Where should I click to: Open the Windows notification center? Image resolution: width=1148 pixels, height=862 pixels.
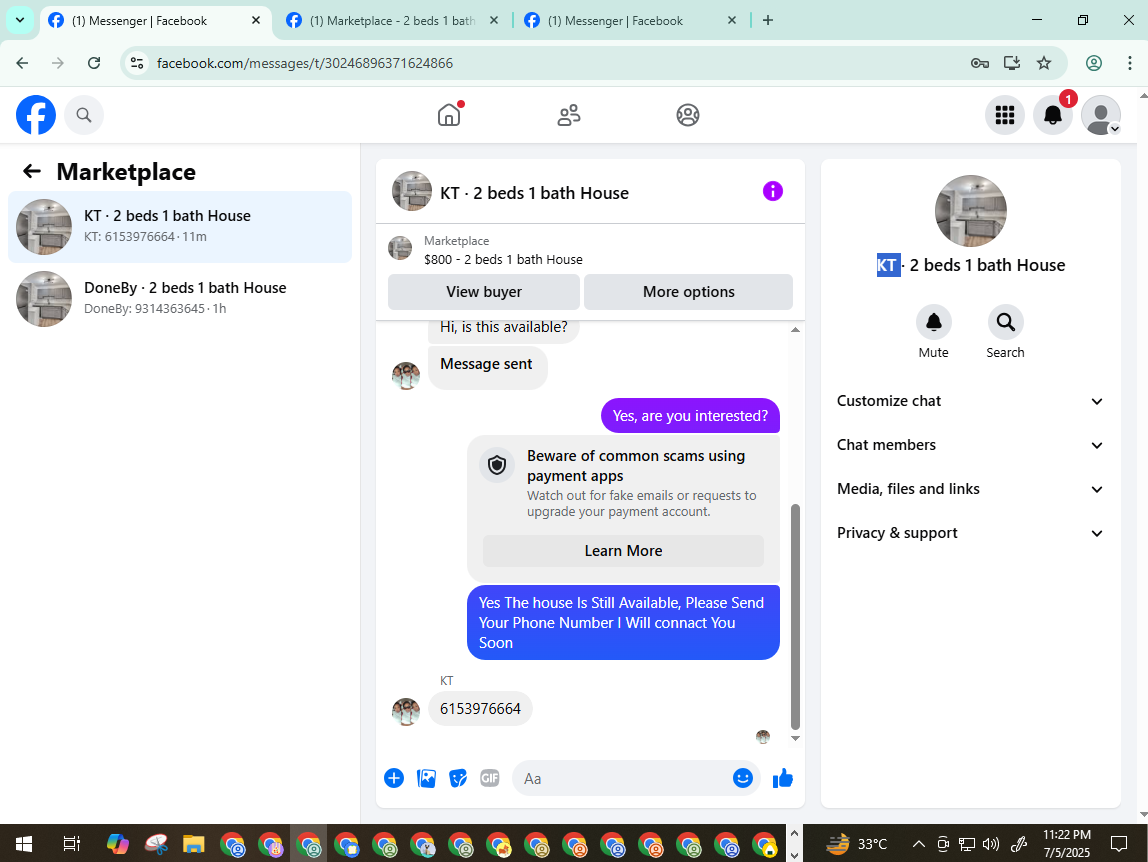click(x=1119, y=844)
